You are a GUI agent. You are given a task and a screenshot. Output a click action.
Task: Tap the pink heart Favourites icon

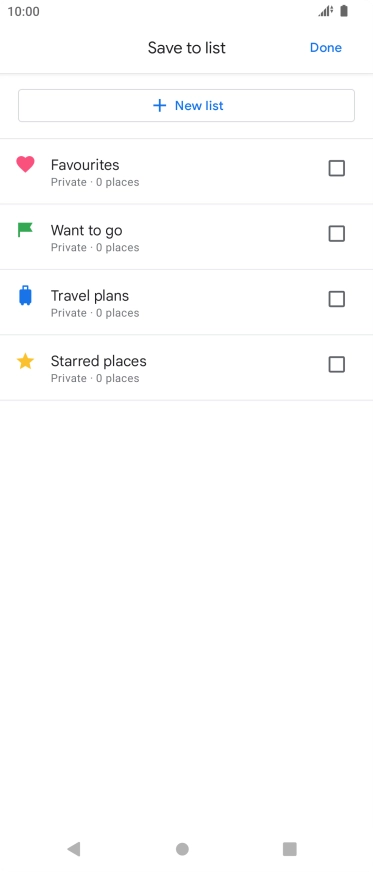tap(25, 164)
